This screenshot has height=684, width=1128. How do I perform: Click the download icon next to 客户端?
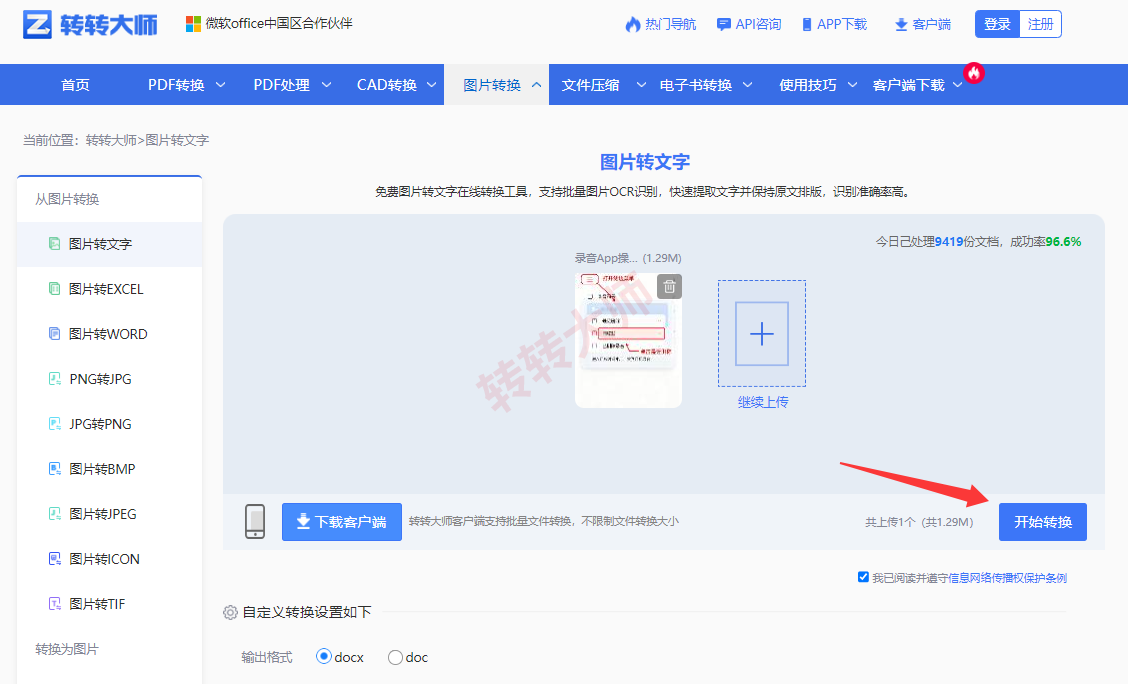[x=901, y=25]
